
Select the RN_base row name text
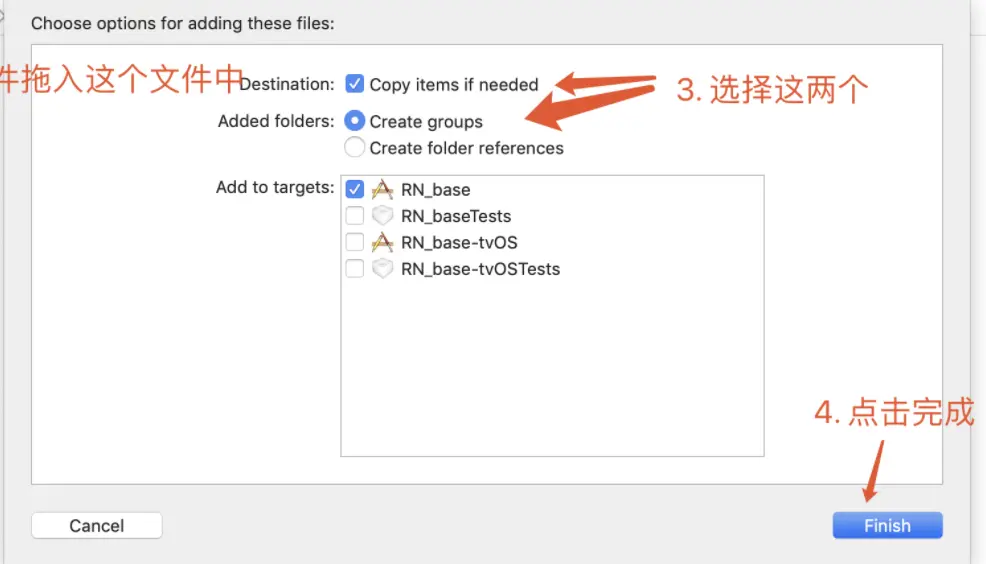coord(435,189)
